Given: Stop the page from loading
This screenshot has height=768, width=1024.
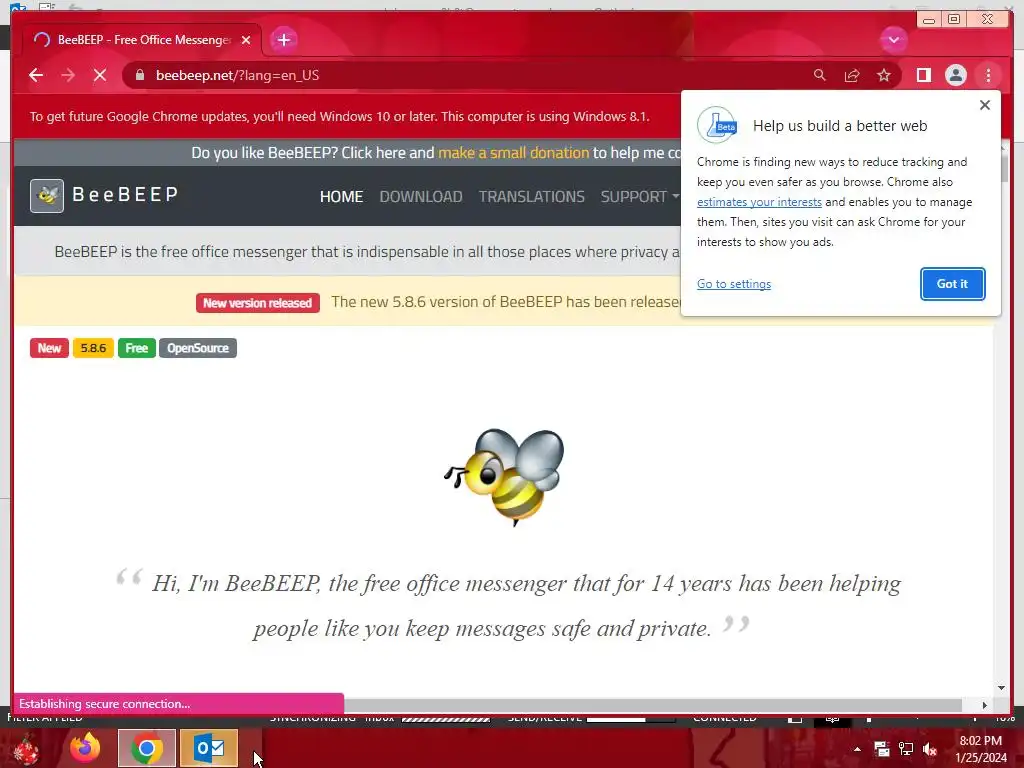Looking at the screenshot, I should click(100, 75).
